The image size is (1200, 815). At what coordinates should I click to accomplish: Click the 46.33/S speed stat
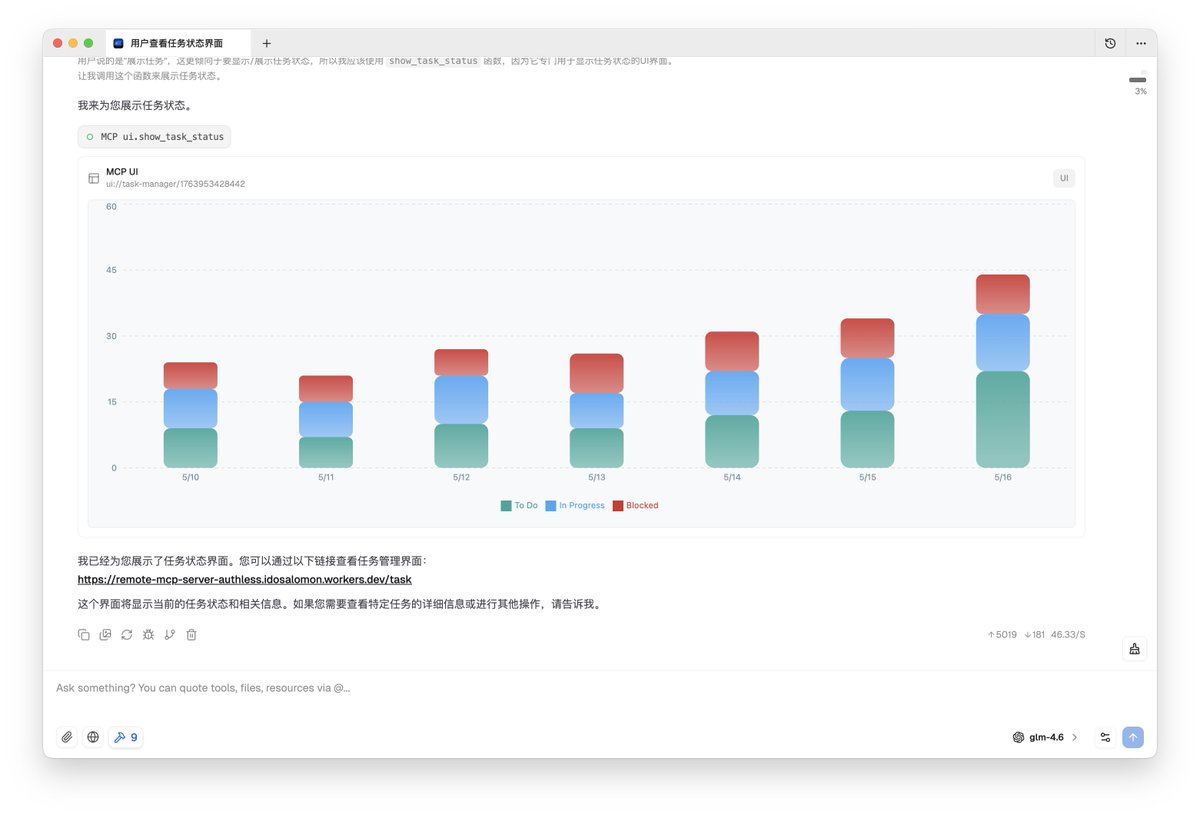click(1068, 635)
